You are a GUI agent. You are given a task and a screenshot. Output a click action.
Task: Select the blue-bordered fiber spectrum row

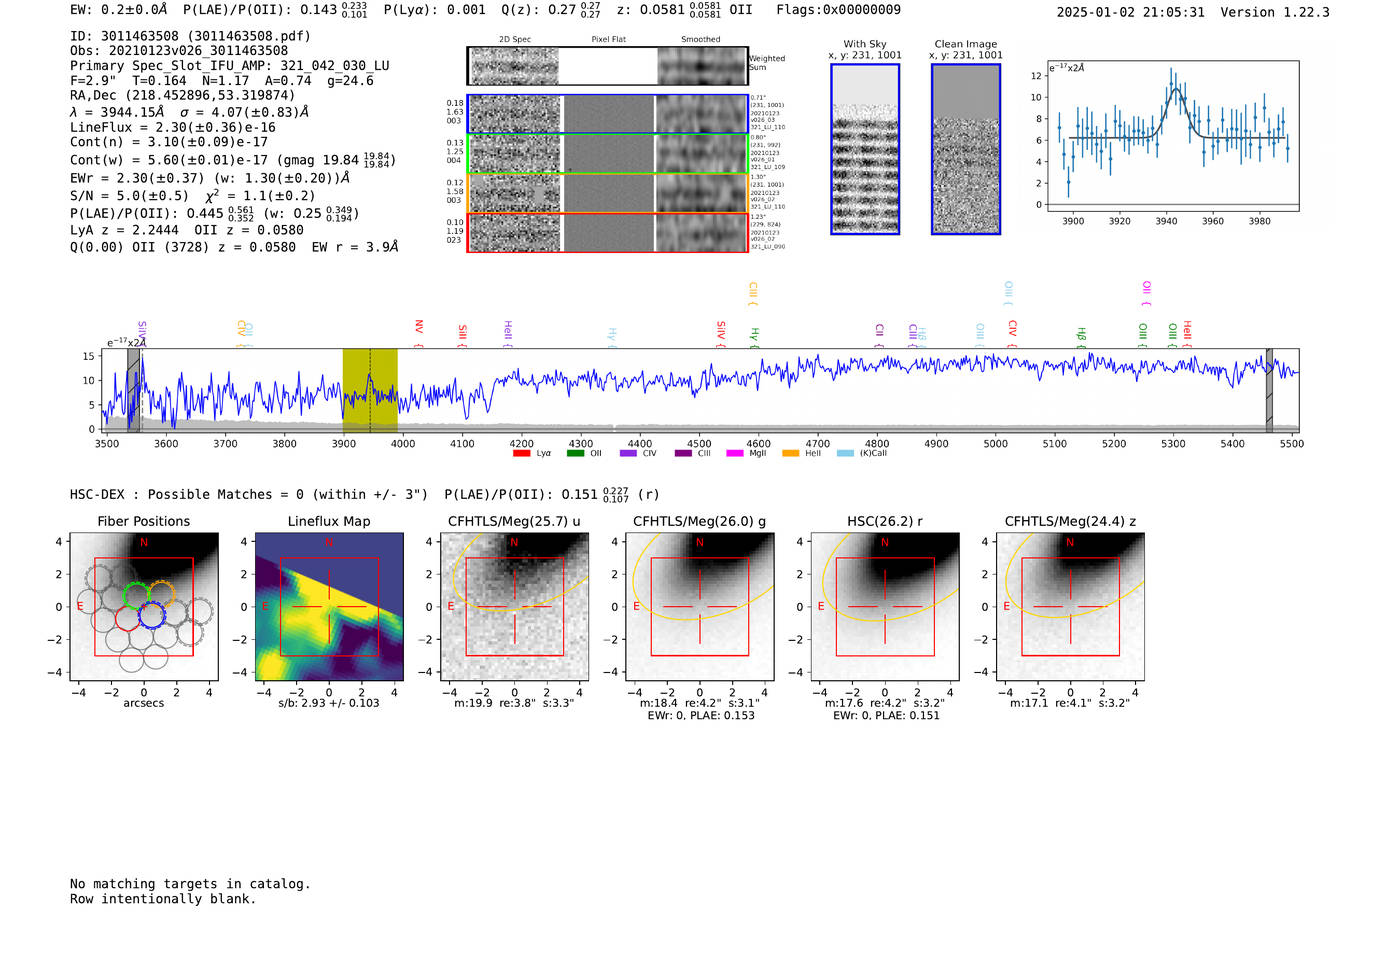pyautogui.click(x=607, y=114)
